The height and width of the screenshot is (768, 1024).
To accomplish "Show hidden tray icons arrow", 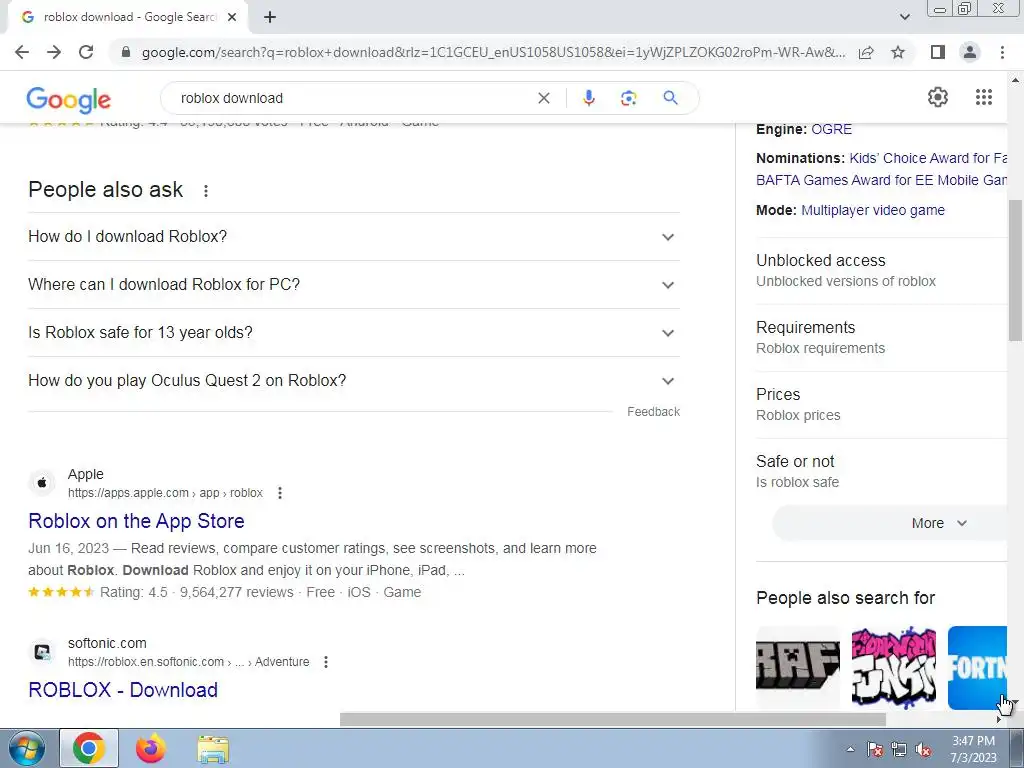I will [x=850, y=750].
